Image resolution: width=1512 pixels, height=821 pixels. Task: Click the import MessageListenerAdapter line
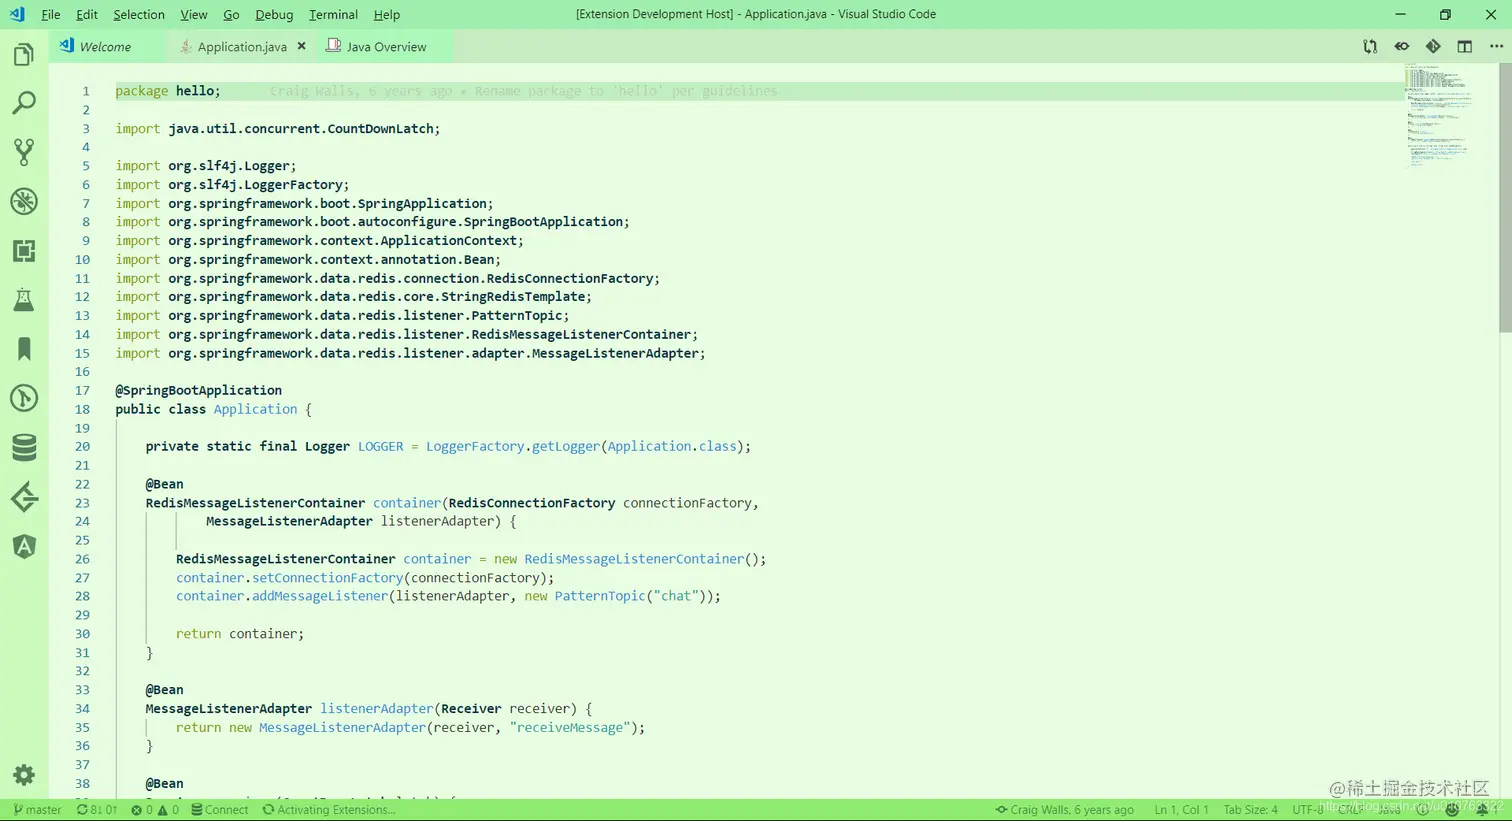[x=410, y=354]
